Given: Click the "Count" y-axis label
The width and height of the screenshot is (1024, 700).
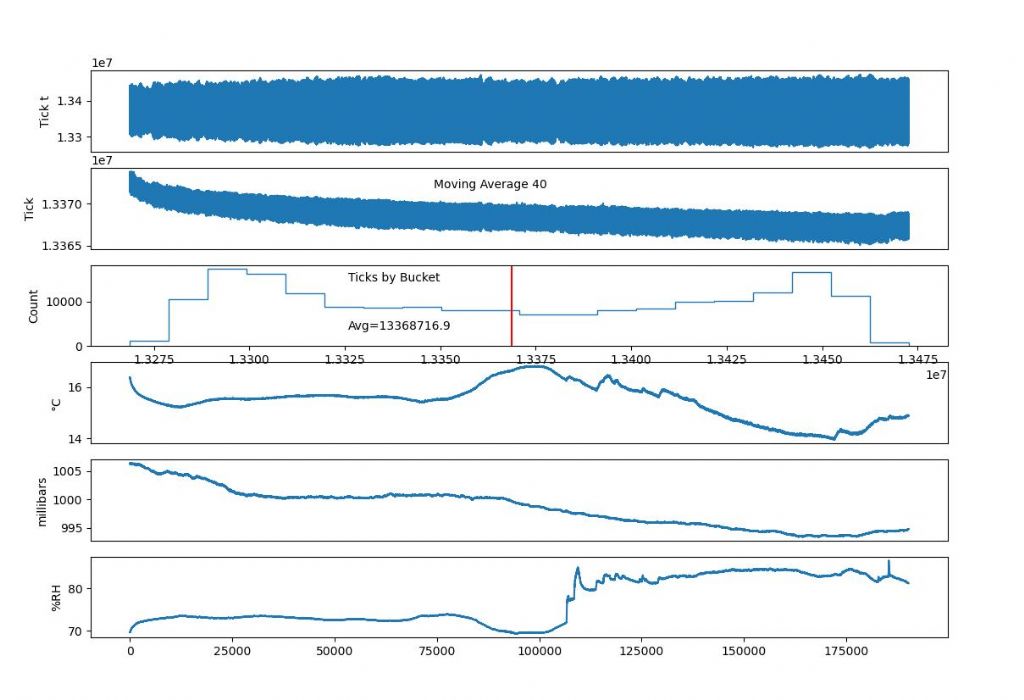Looking at the screenshot, I should [33, 306].
